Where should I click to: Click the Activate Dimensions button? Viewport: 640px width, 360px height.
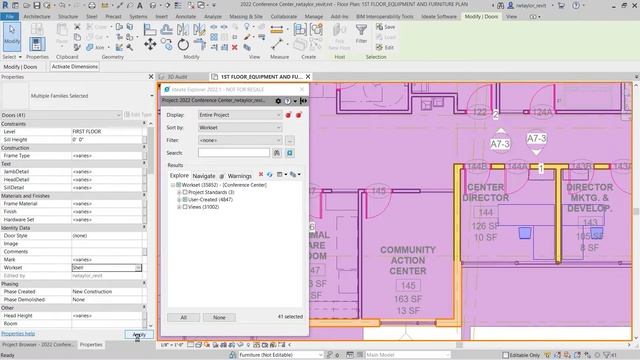click(75, 67)
